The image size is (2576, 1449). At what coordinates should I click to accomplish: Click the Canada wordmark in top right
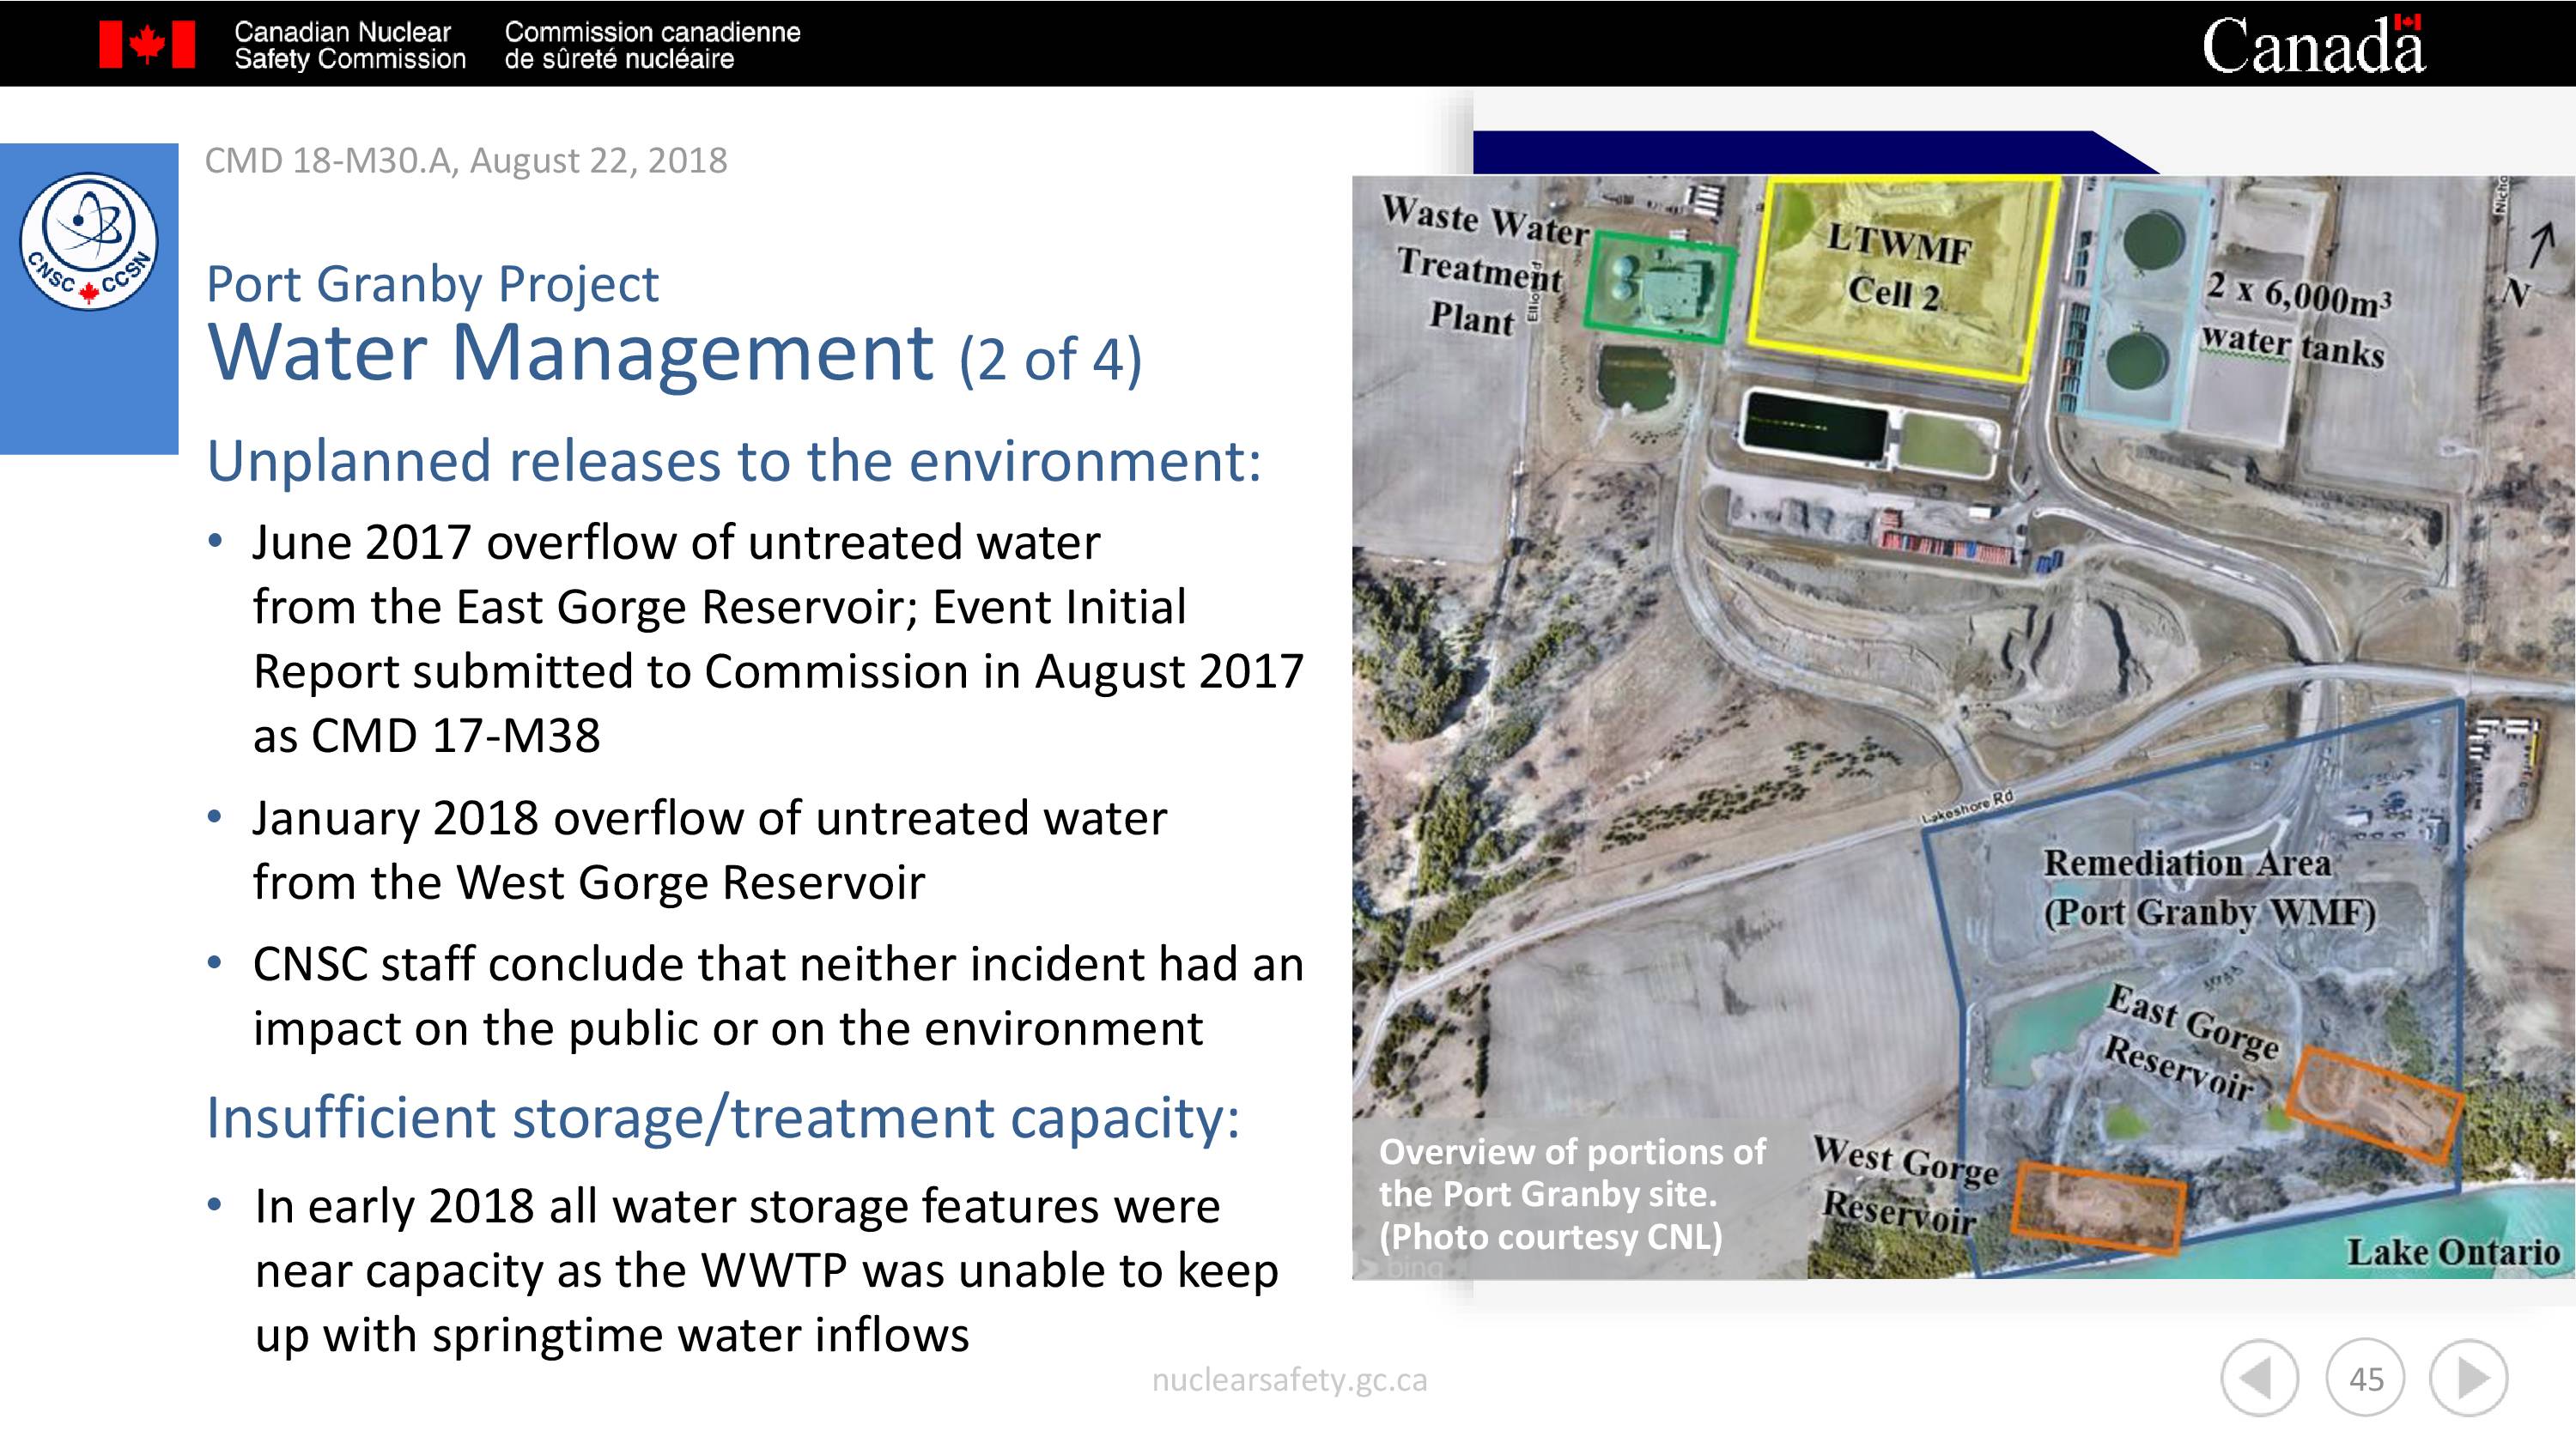(x=2313, y=45)
